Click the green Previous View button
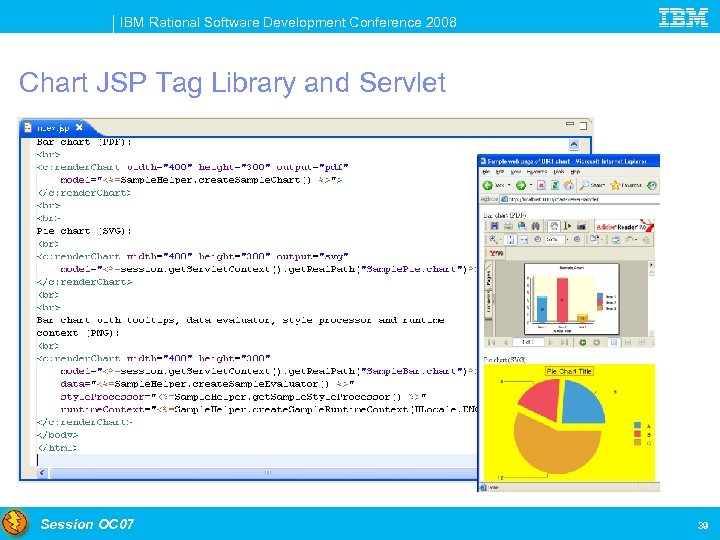The width and height of the screenshot is (720, 540). (x=583, y=343)
